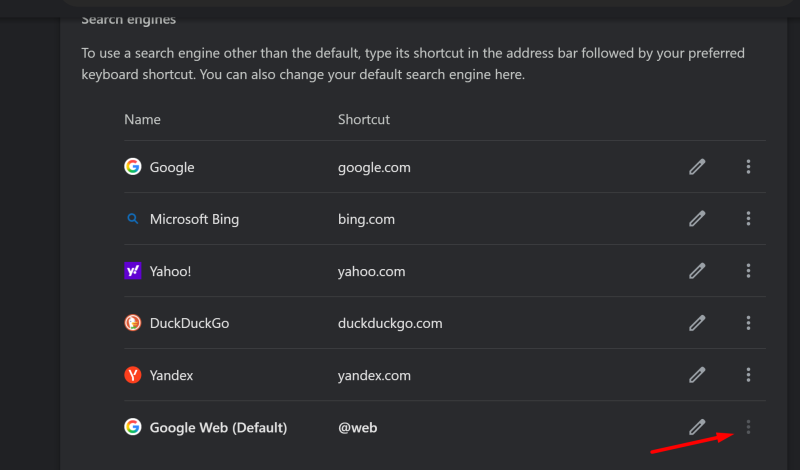Click the purple Yahoo! favicon

pos(132,271)
